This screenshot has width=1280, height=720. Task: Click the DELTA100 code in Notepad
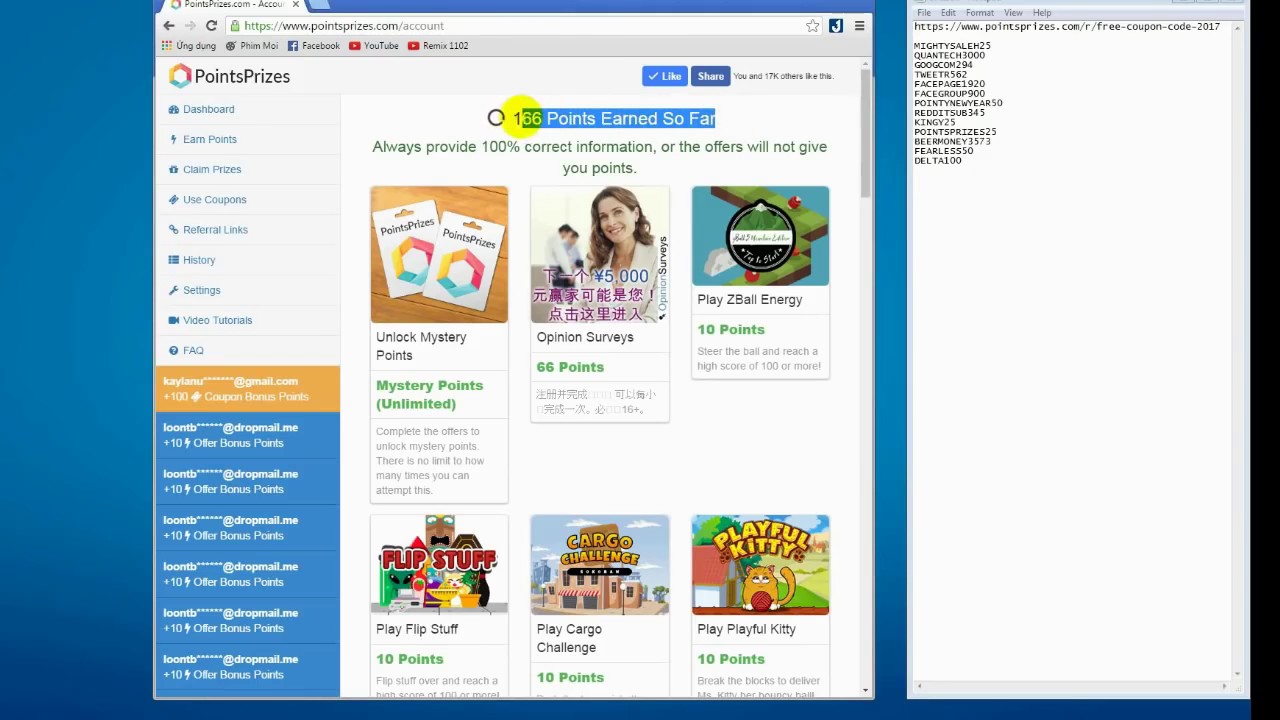[937, 160]
